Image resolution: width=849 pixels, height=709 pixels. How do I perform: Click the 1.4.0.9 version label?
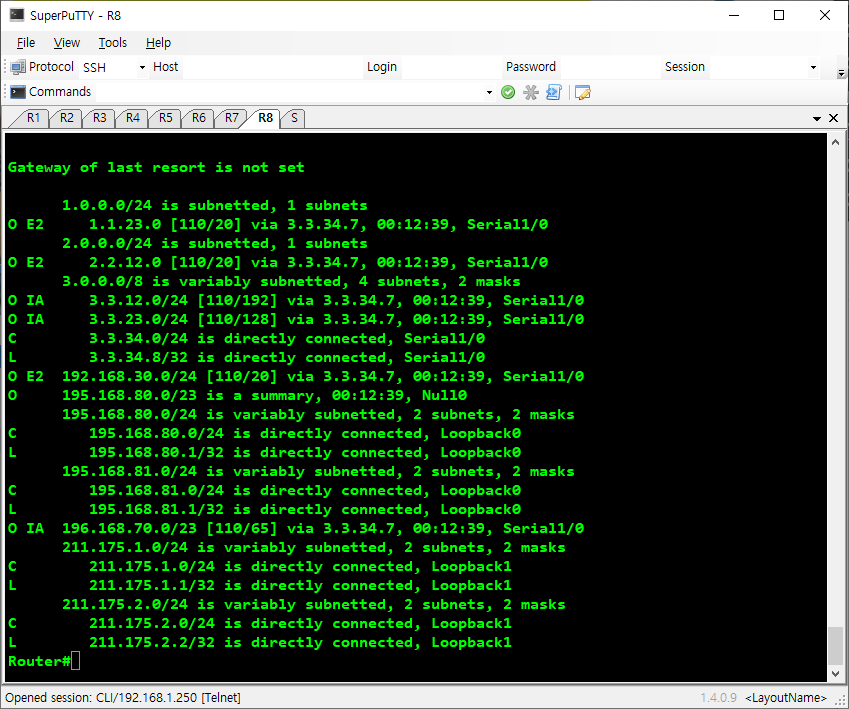pyautogui.click(x=719, y=698)
